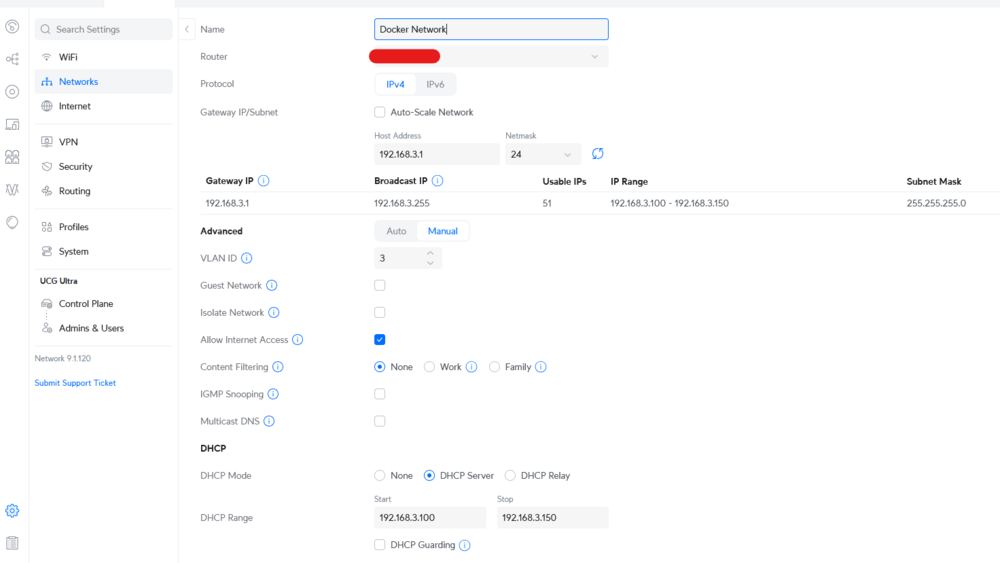
Task: Open System settings
Action: point(103,252)
